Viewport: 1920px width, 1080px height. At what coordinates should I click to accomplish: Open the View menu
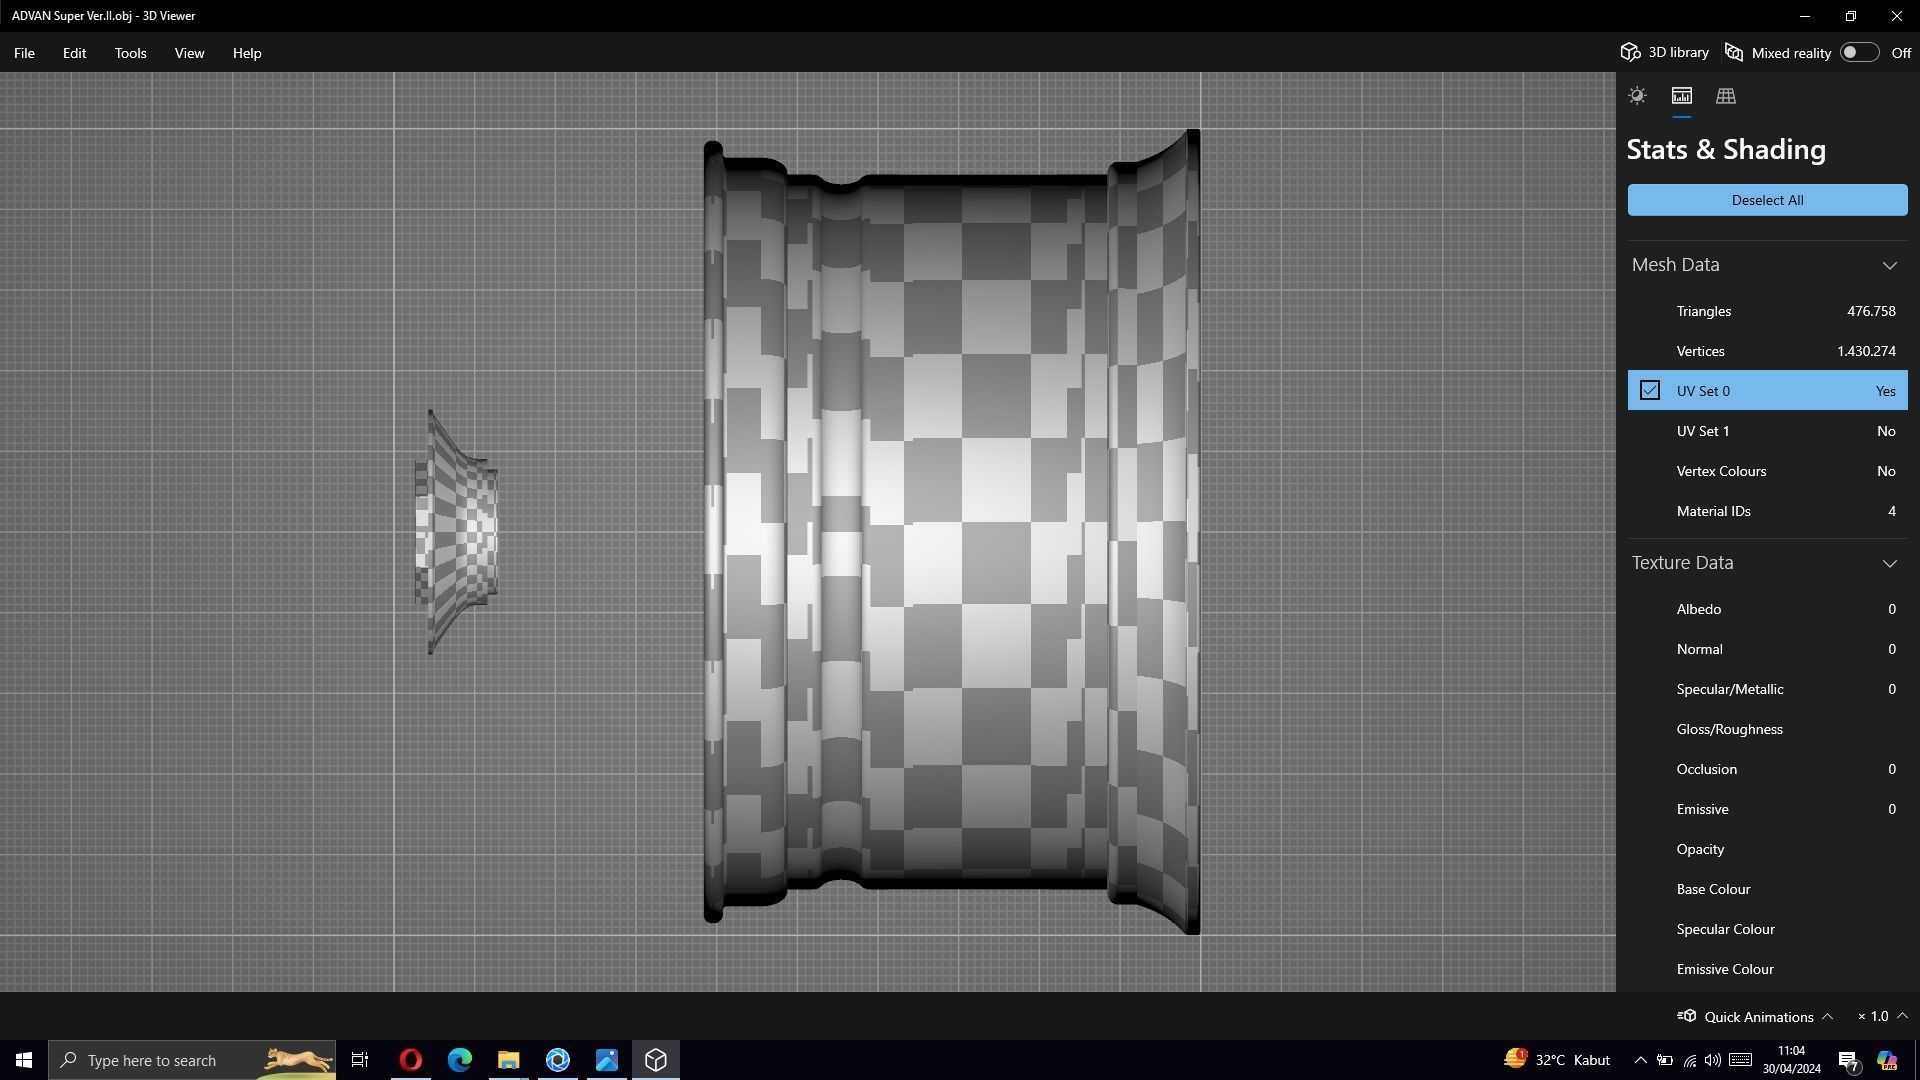tap(189, 53)
